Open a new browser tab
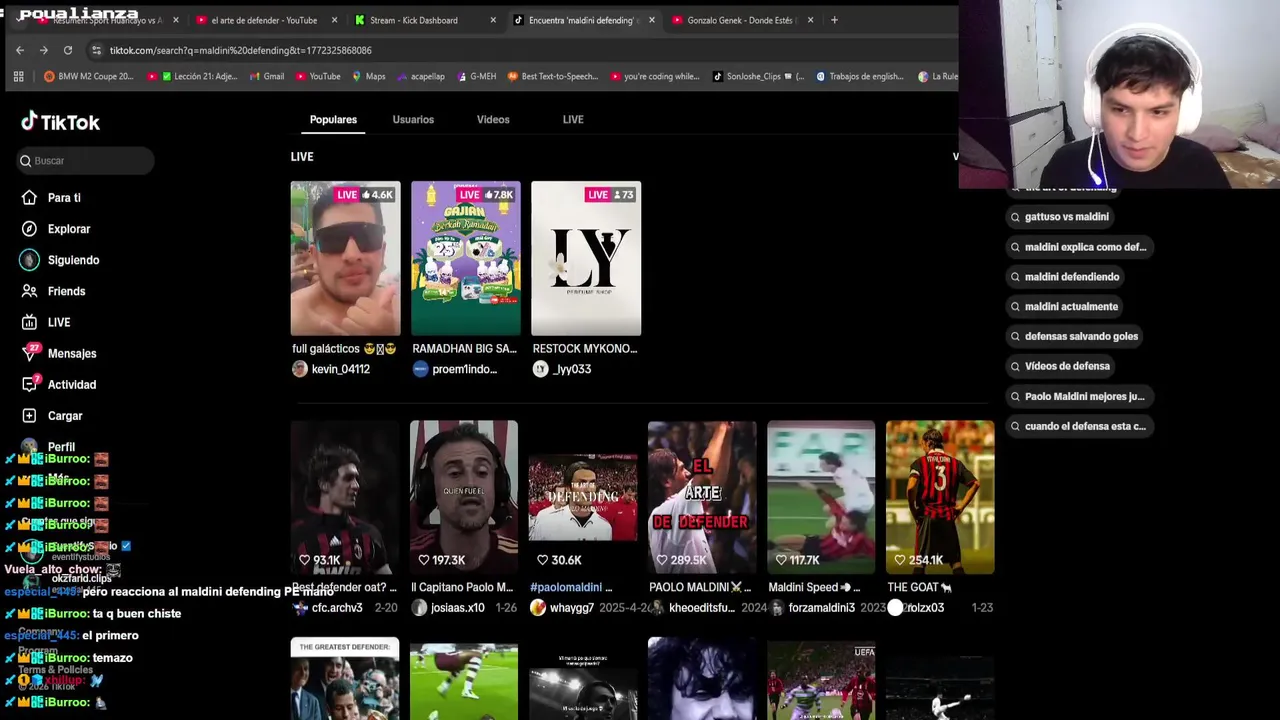Viewport: 1280px width, 720px height. click(x=835, y=20)
